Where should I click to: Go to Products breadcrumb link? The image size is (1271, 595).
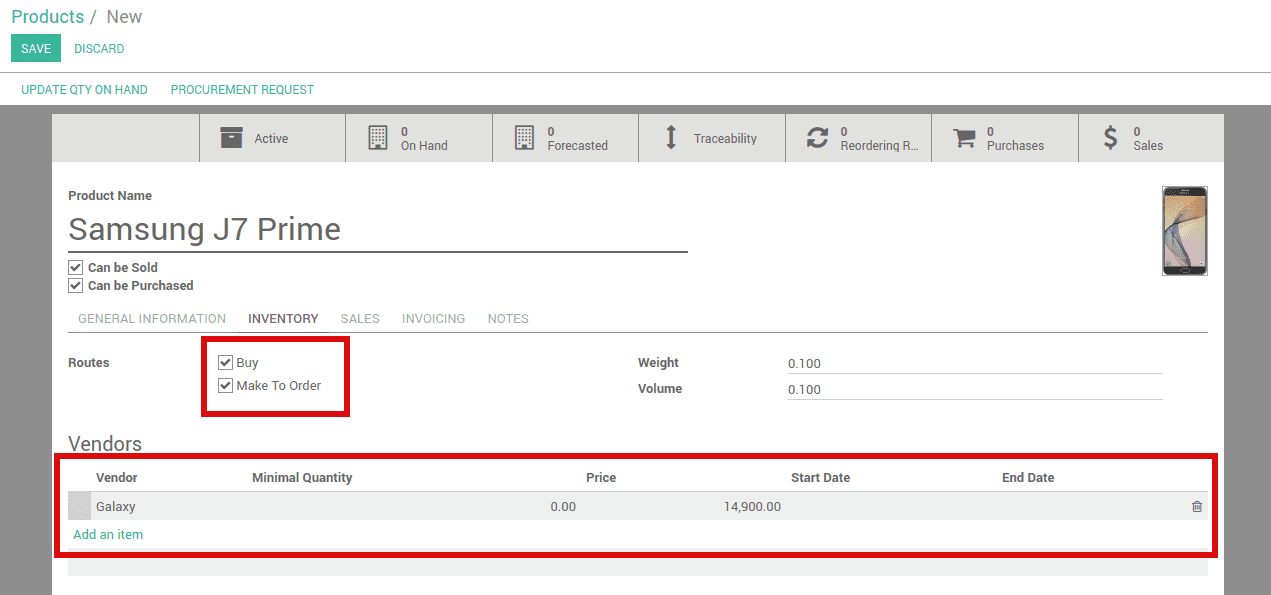48,17
